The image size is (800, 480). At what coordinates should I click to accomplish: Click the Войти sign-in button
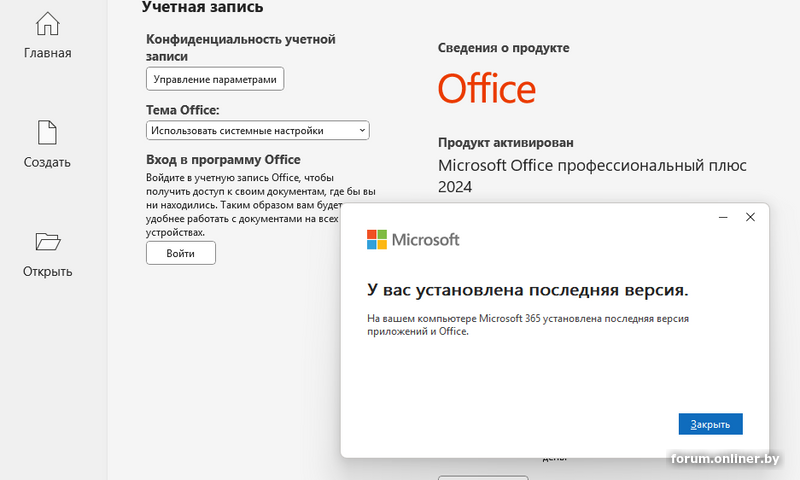coord(181,253)
